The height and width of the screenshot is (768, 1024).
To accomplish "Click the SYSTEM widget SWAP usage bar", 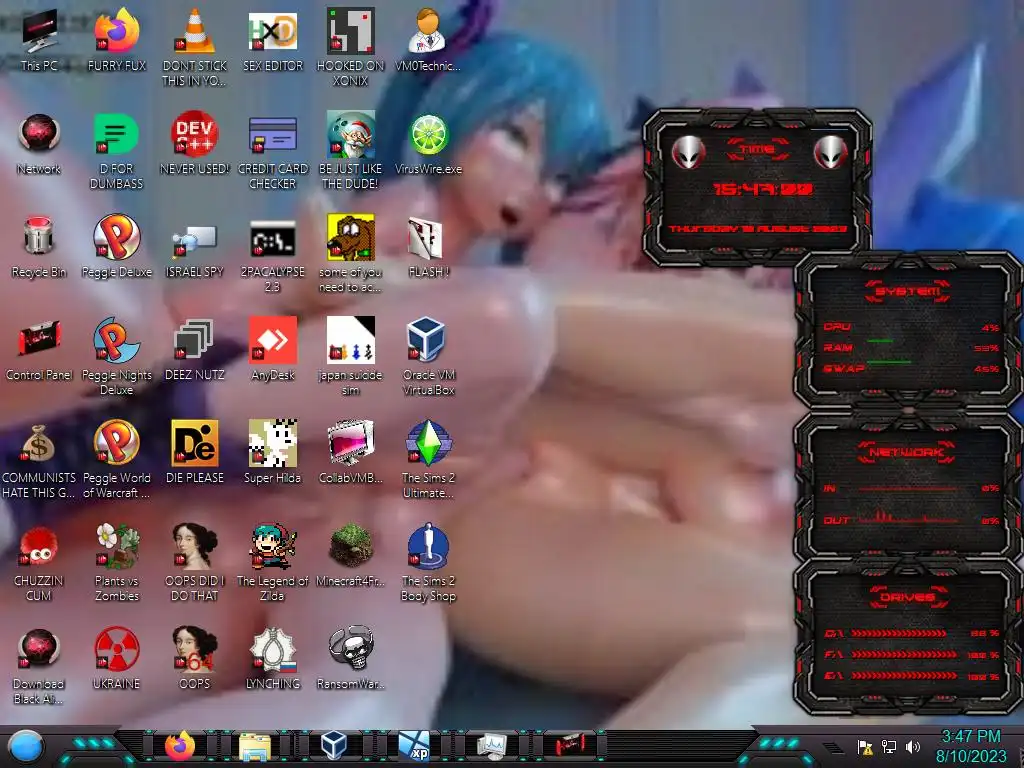I will (x=888, y=361).
